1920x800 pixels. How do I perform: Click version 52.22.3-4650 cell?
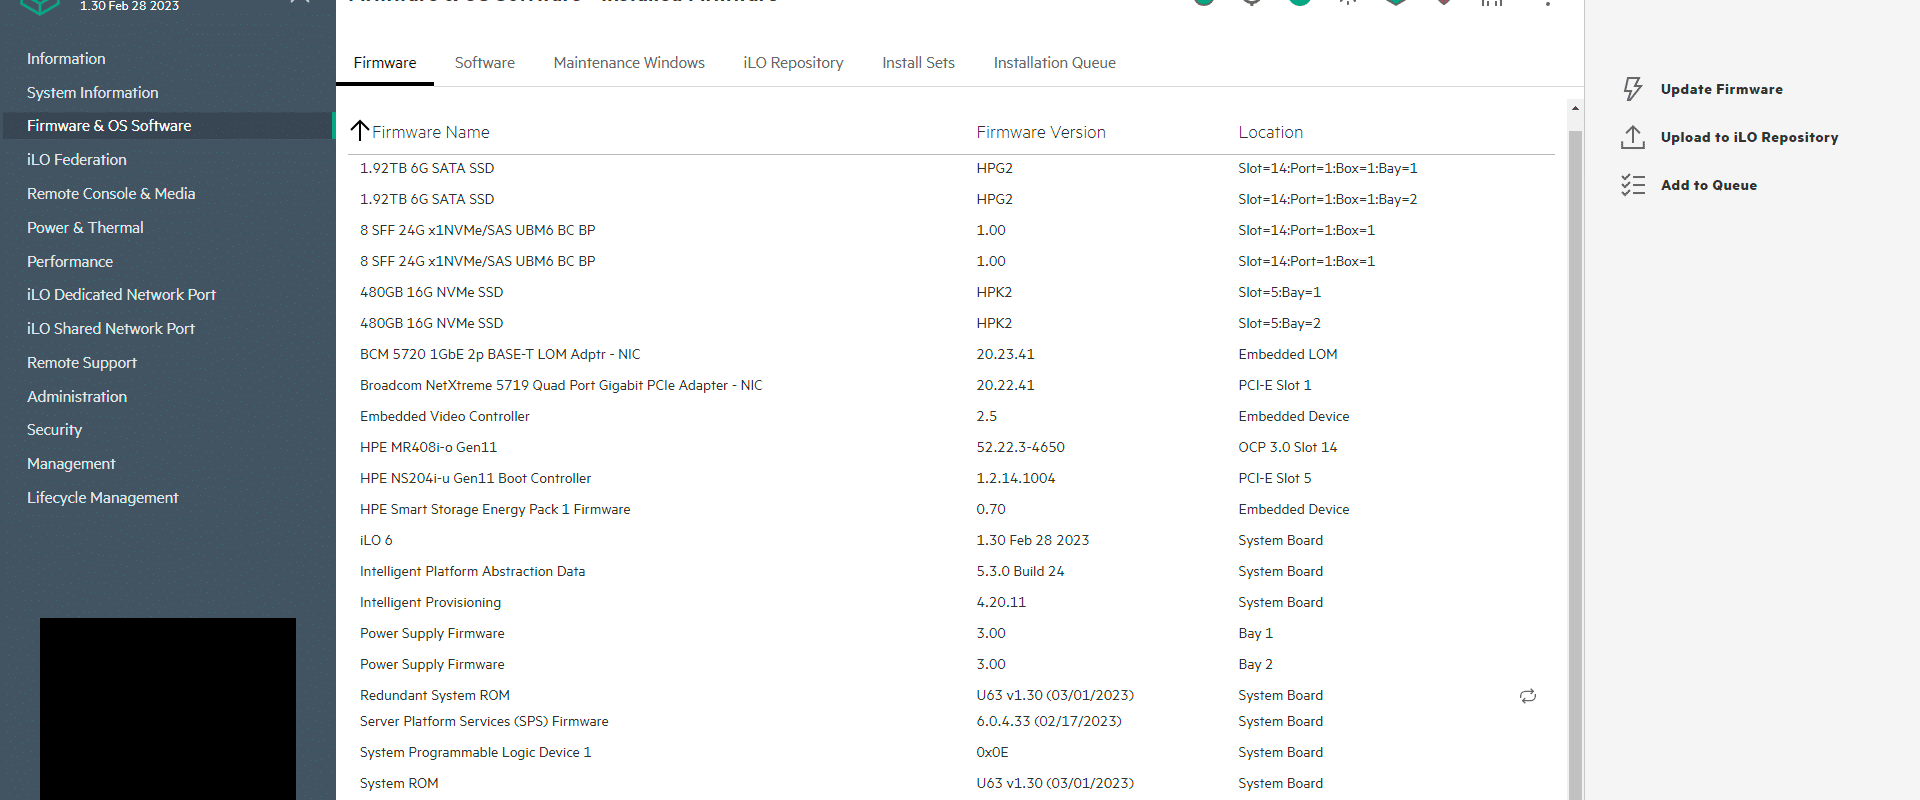[1020, 447]
